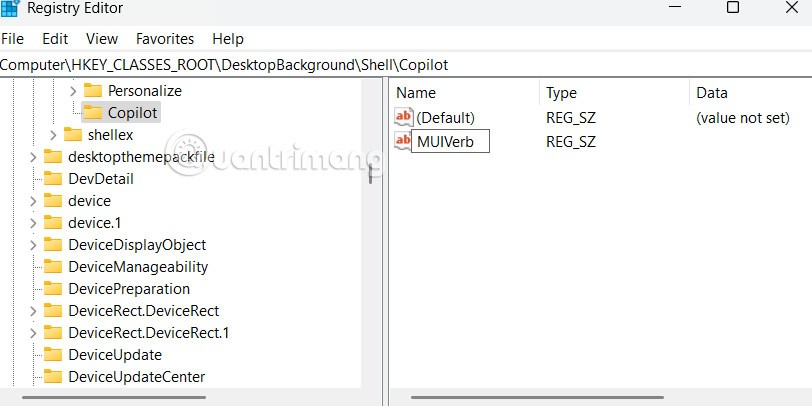
Task: Minimize the Registry Editor window
Action: click(x=675, y=7)
